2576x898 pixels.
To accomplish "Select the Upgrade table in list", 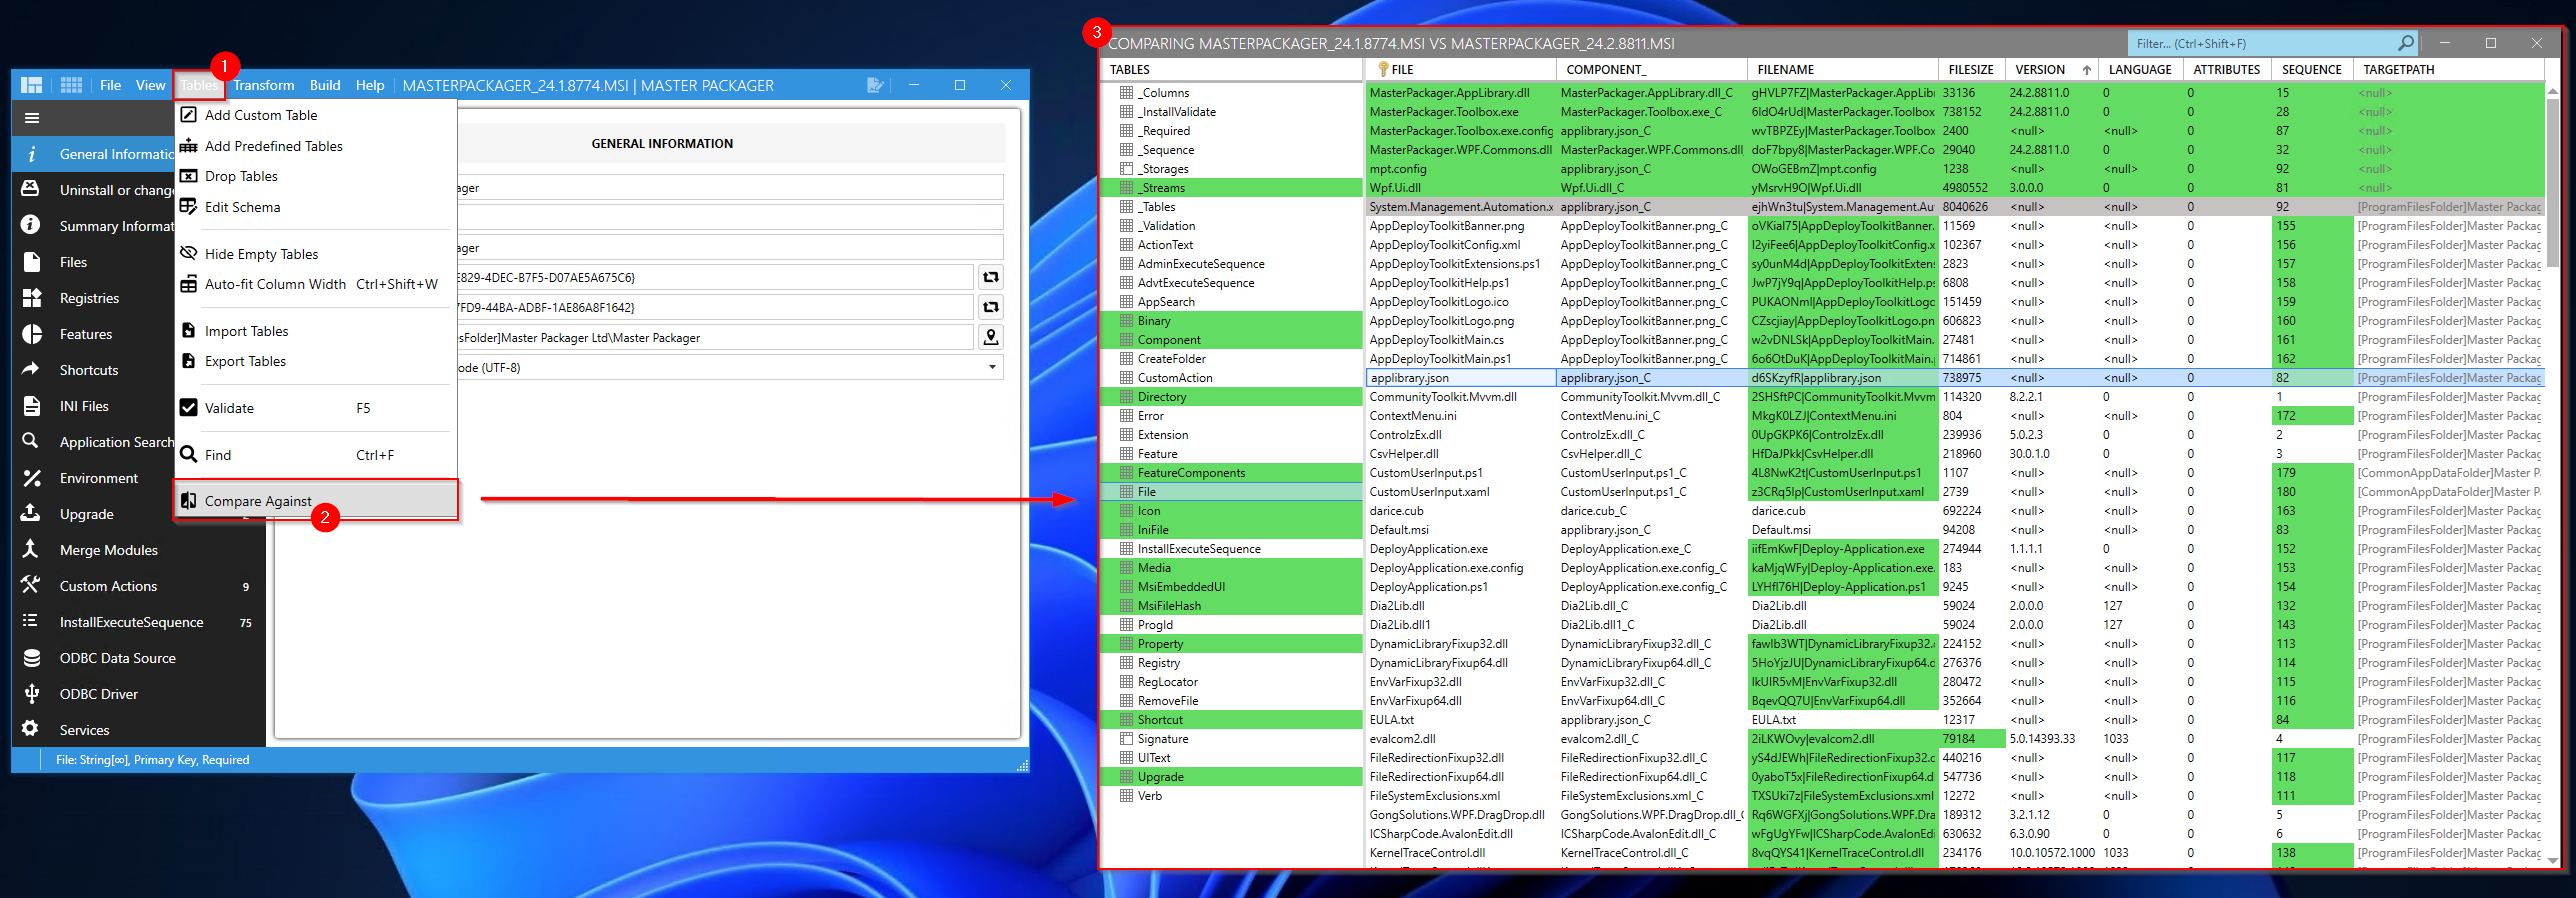I will 1232,777.
